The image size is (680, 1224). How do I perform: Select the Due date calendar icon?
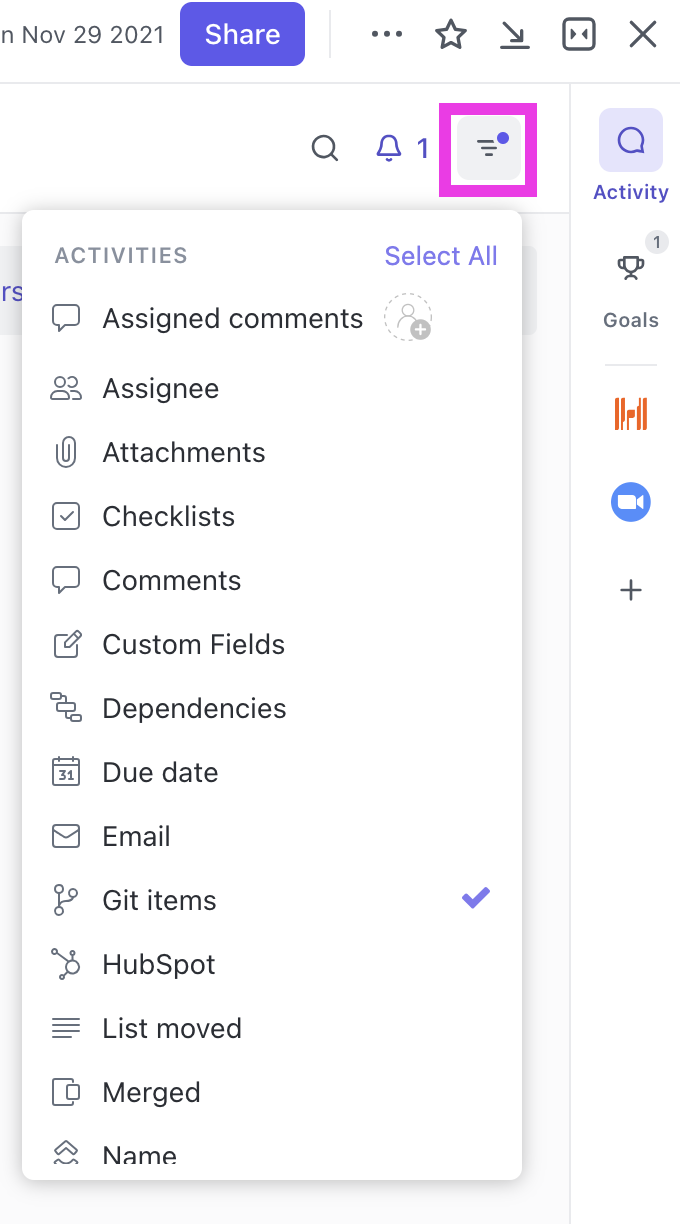click(66, 771)
